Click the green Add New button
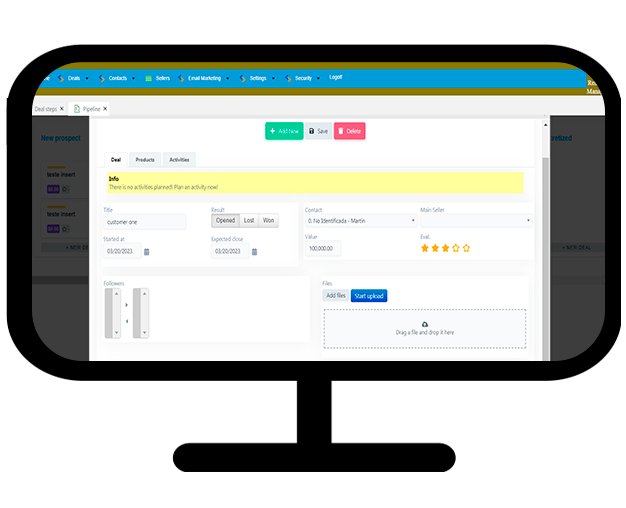The width and height of the screenshot is (626, 508). [284, 131]
